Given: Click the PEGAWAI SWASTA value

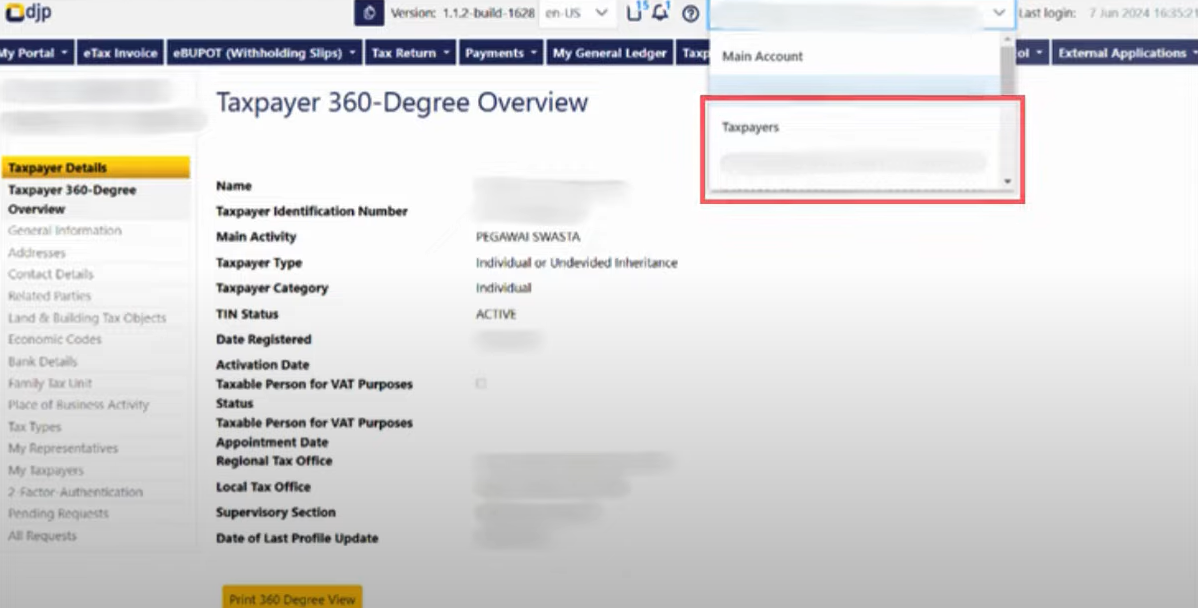Looking at the screenshot, I should [528, 237].
